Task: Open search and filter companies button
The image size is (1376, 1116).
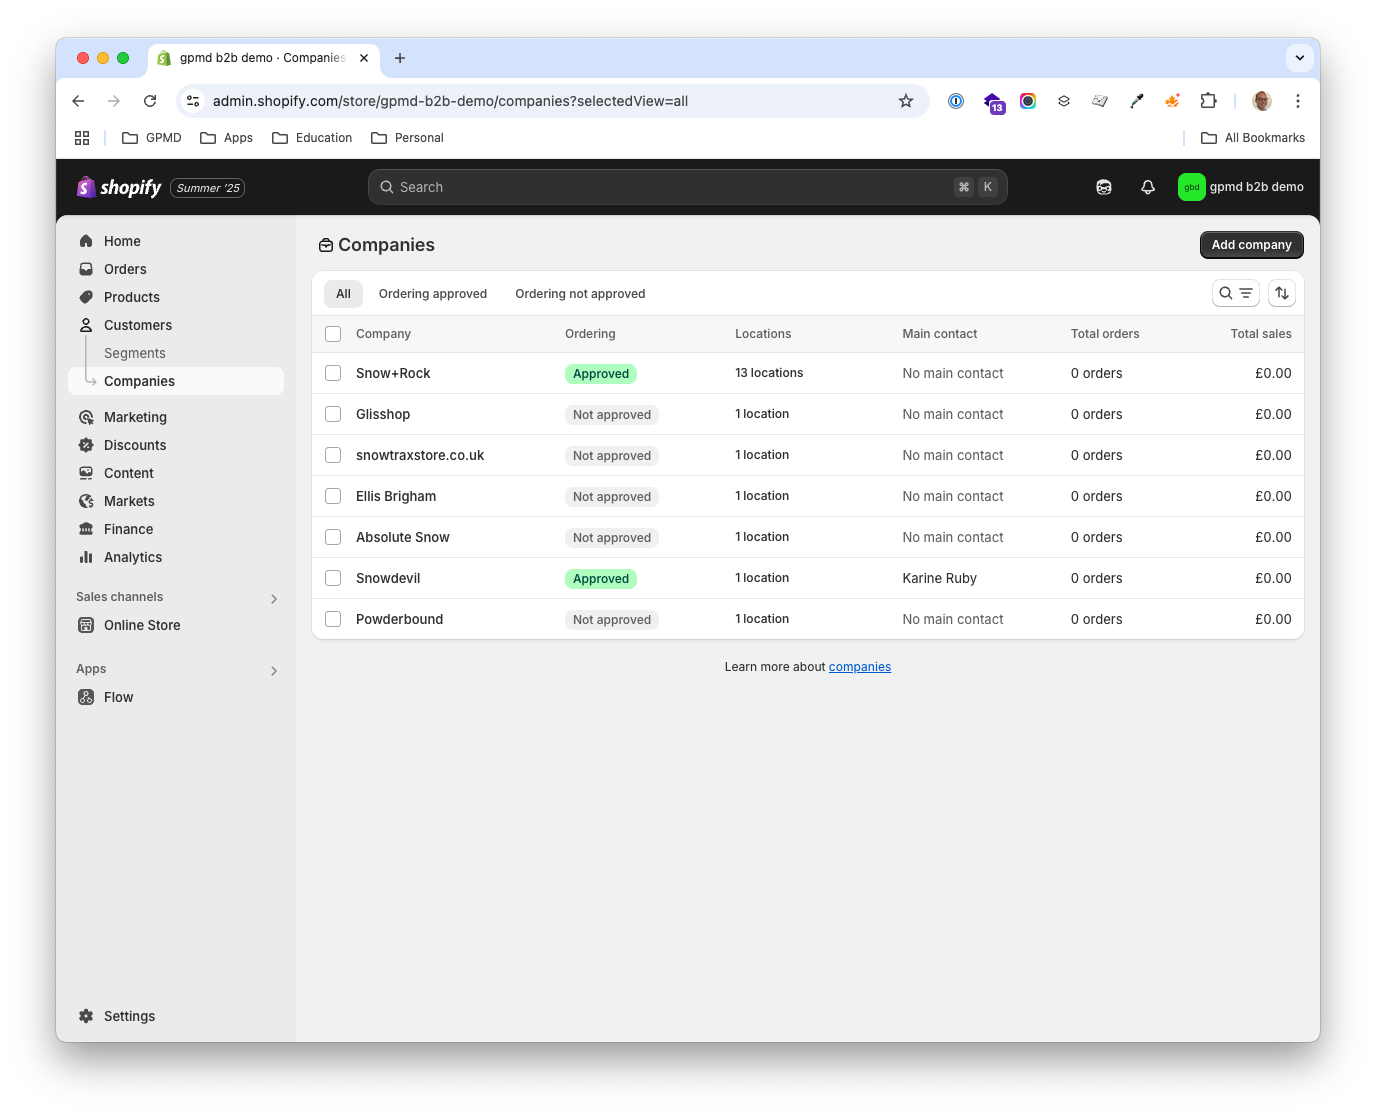Action: [x=1236, y=293]
